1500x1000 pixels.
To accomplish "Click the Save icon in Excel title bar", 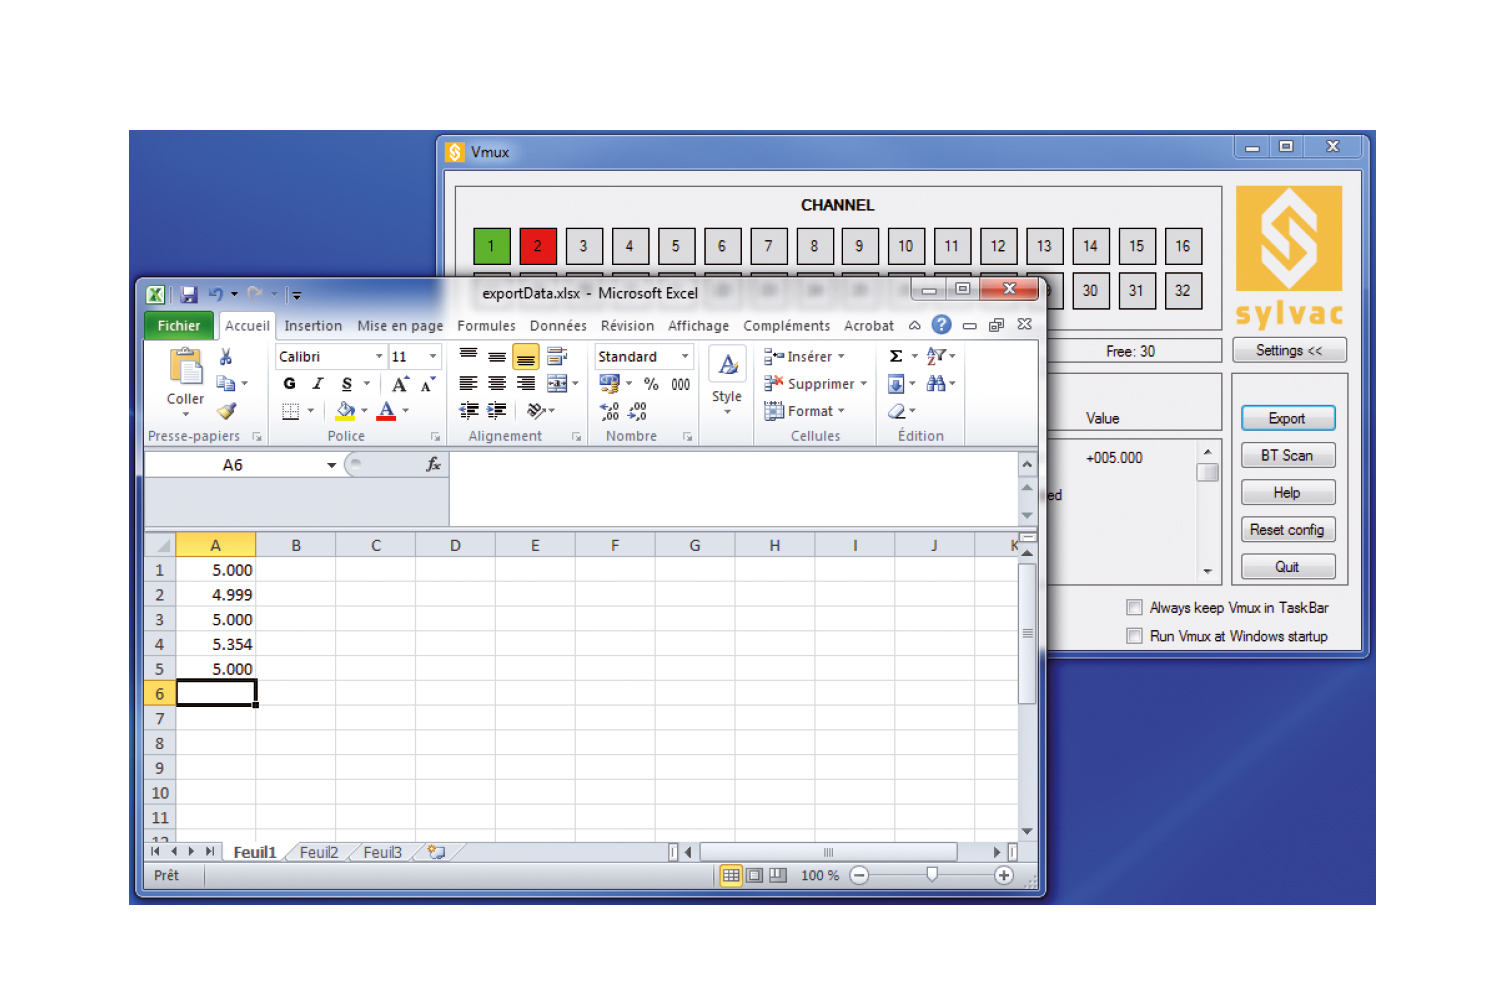I will pos(188,295).
